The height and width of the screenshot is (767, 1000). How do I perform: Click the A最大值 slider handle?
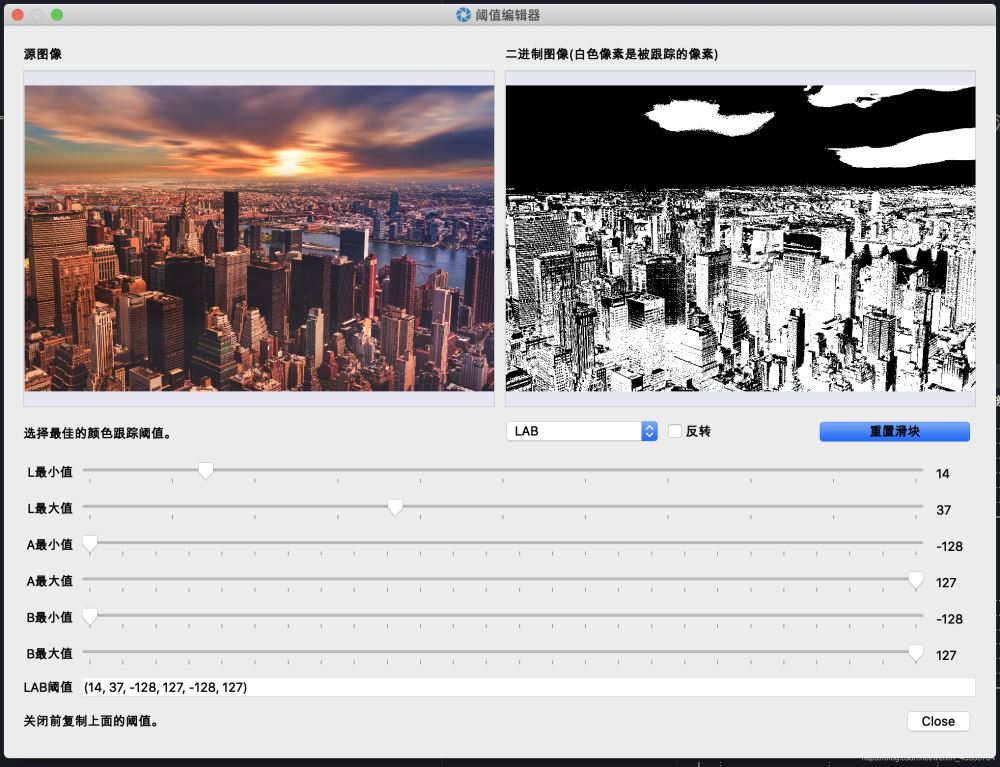pos(916,580)
